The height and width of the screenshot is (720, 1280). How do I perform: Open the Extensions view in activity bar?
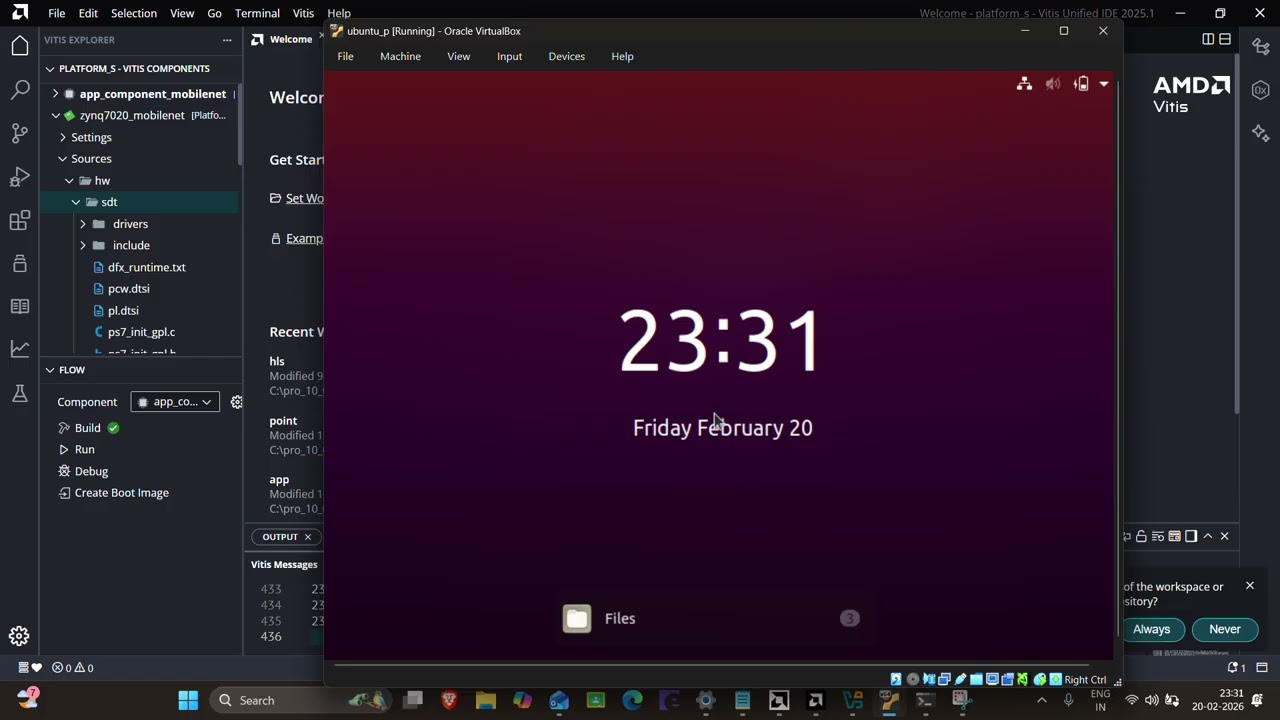coord(19,220)
